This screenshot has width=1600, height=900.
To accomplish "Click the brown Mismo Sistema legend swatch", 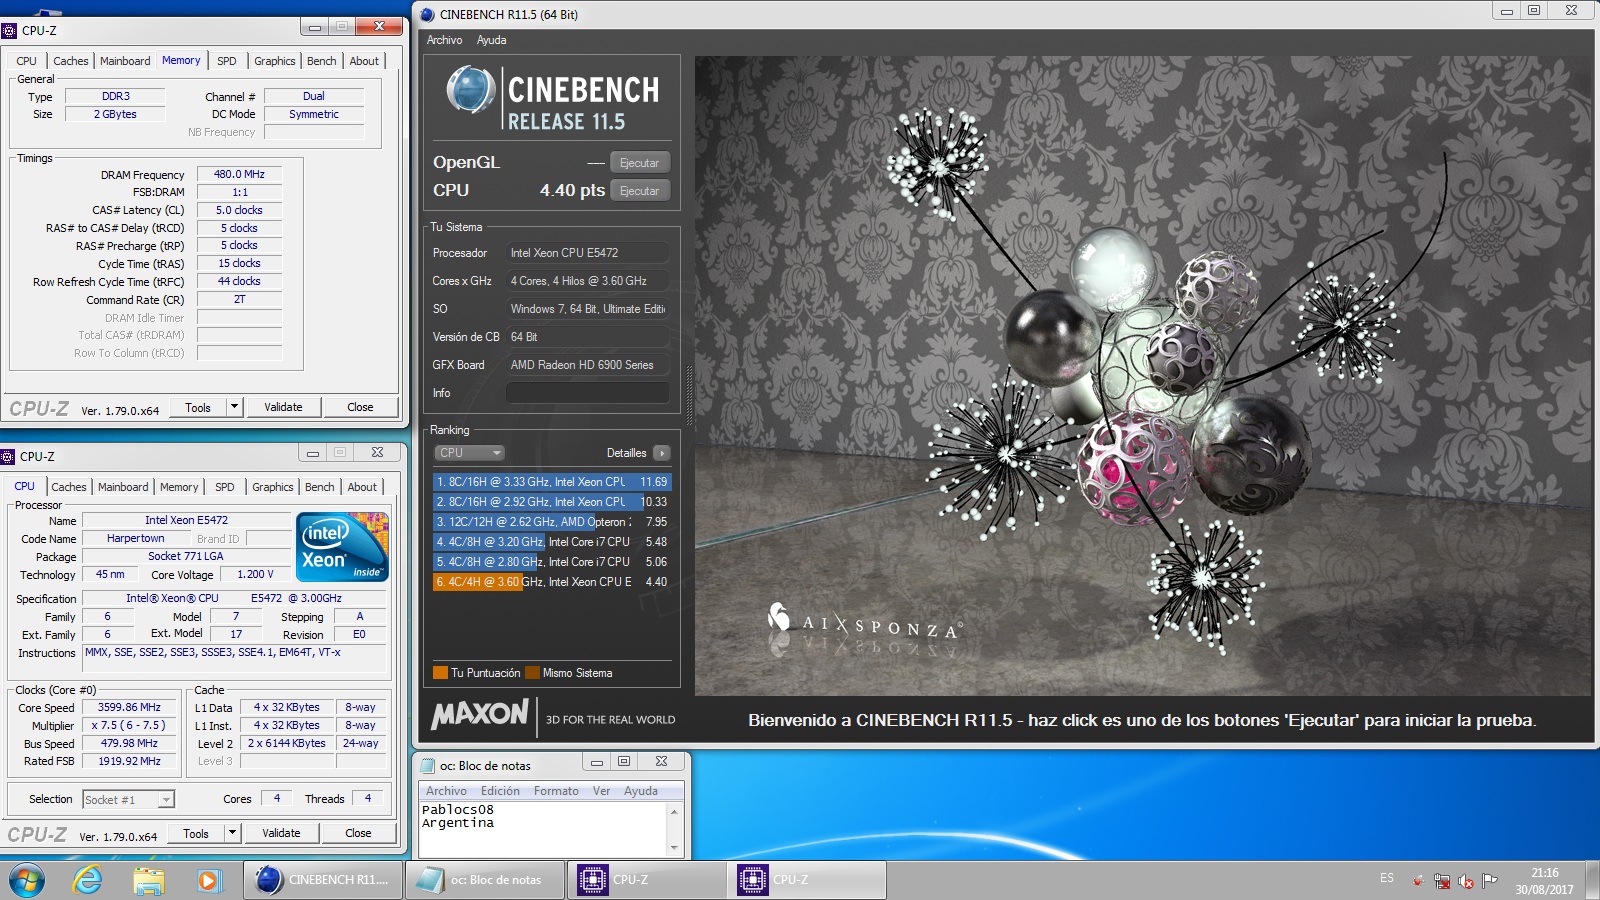I will [532, 673].
